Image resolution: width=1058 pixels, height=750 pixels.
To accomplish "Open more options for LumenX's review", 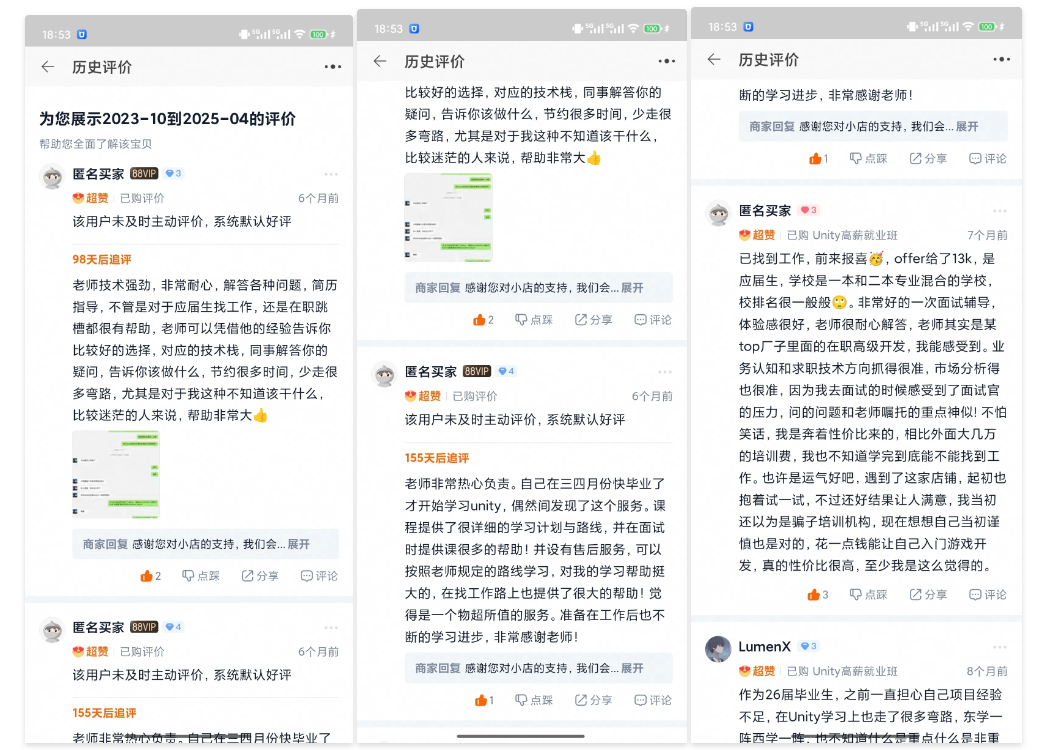I will click(999, 647).
